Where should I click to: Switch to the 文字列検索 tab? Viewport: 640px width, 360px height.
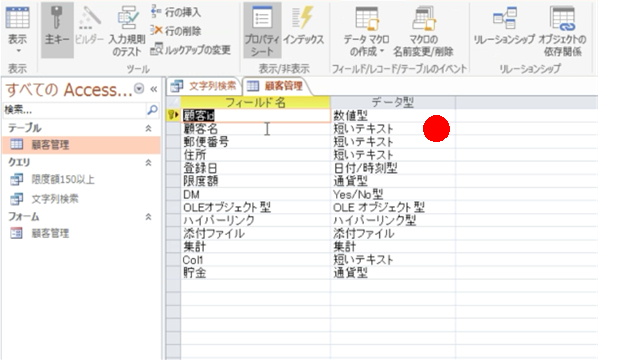[204, 86]
